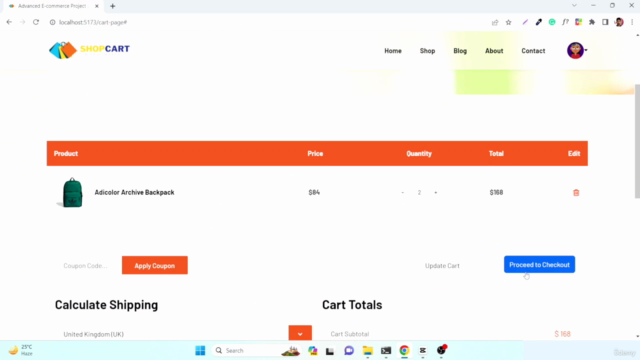Click Proceed to Checkout button
The width and height of the screenshot is (640, 360).
pos(539,264)
